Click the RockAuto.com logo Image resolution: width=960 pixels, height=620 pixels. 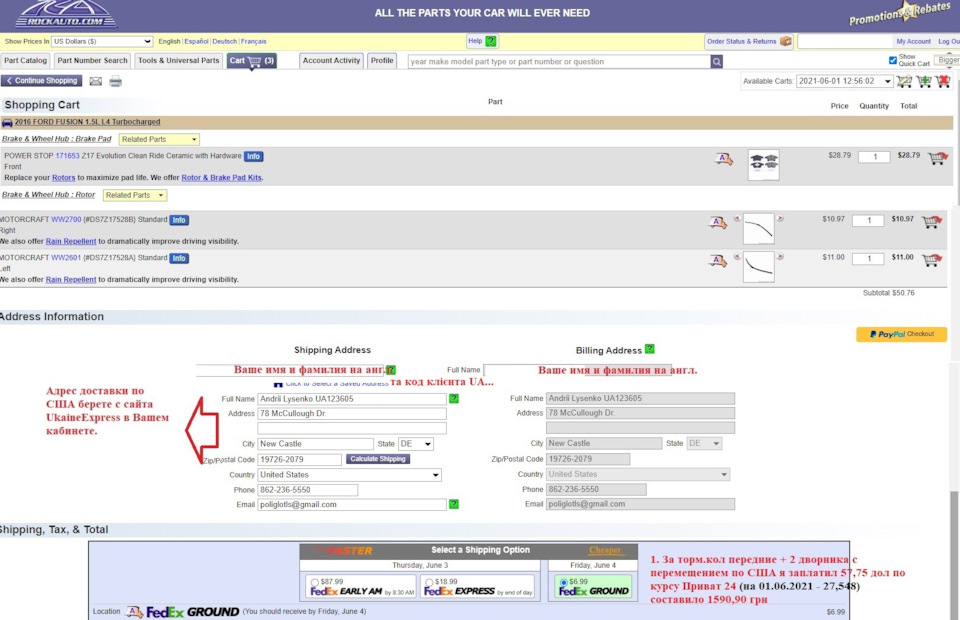click(66, 14)
